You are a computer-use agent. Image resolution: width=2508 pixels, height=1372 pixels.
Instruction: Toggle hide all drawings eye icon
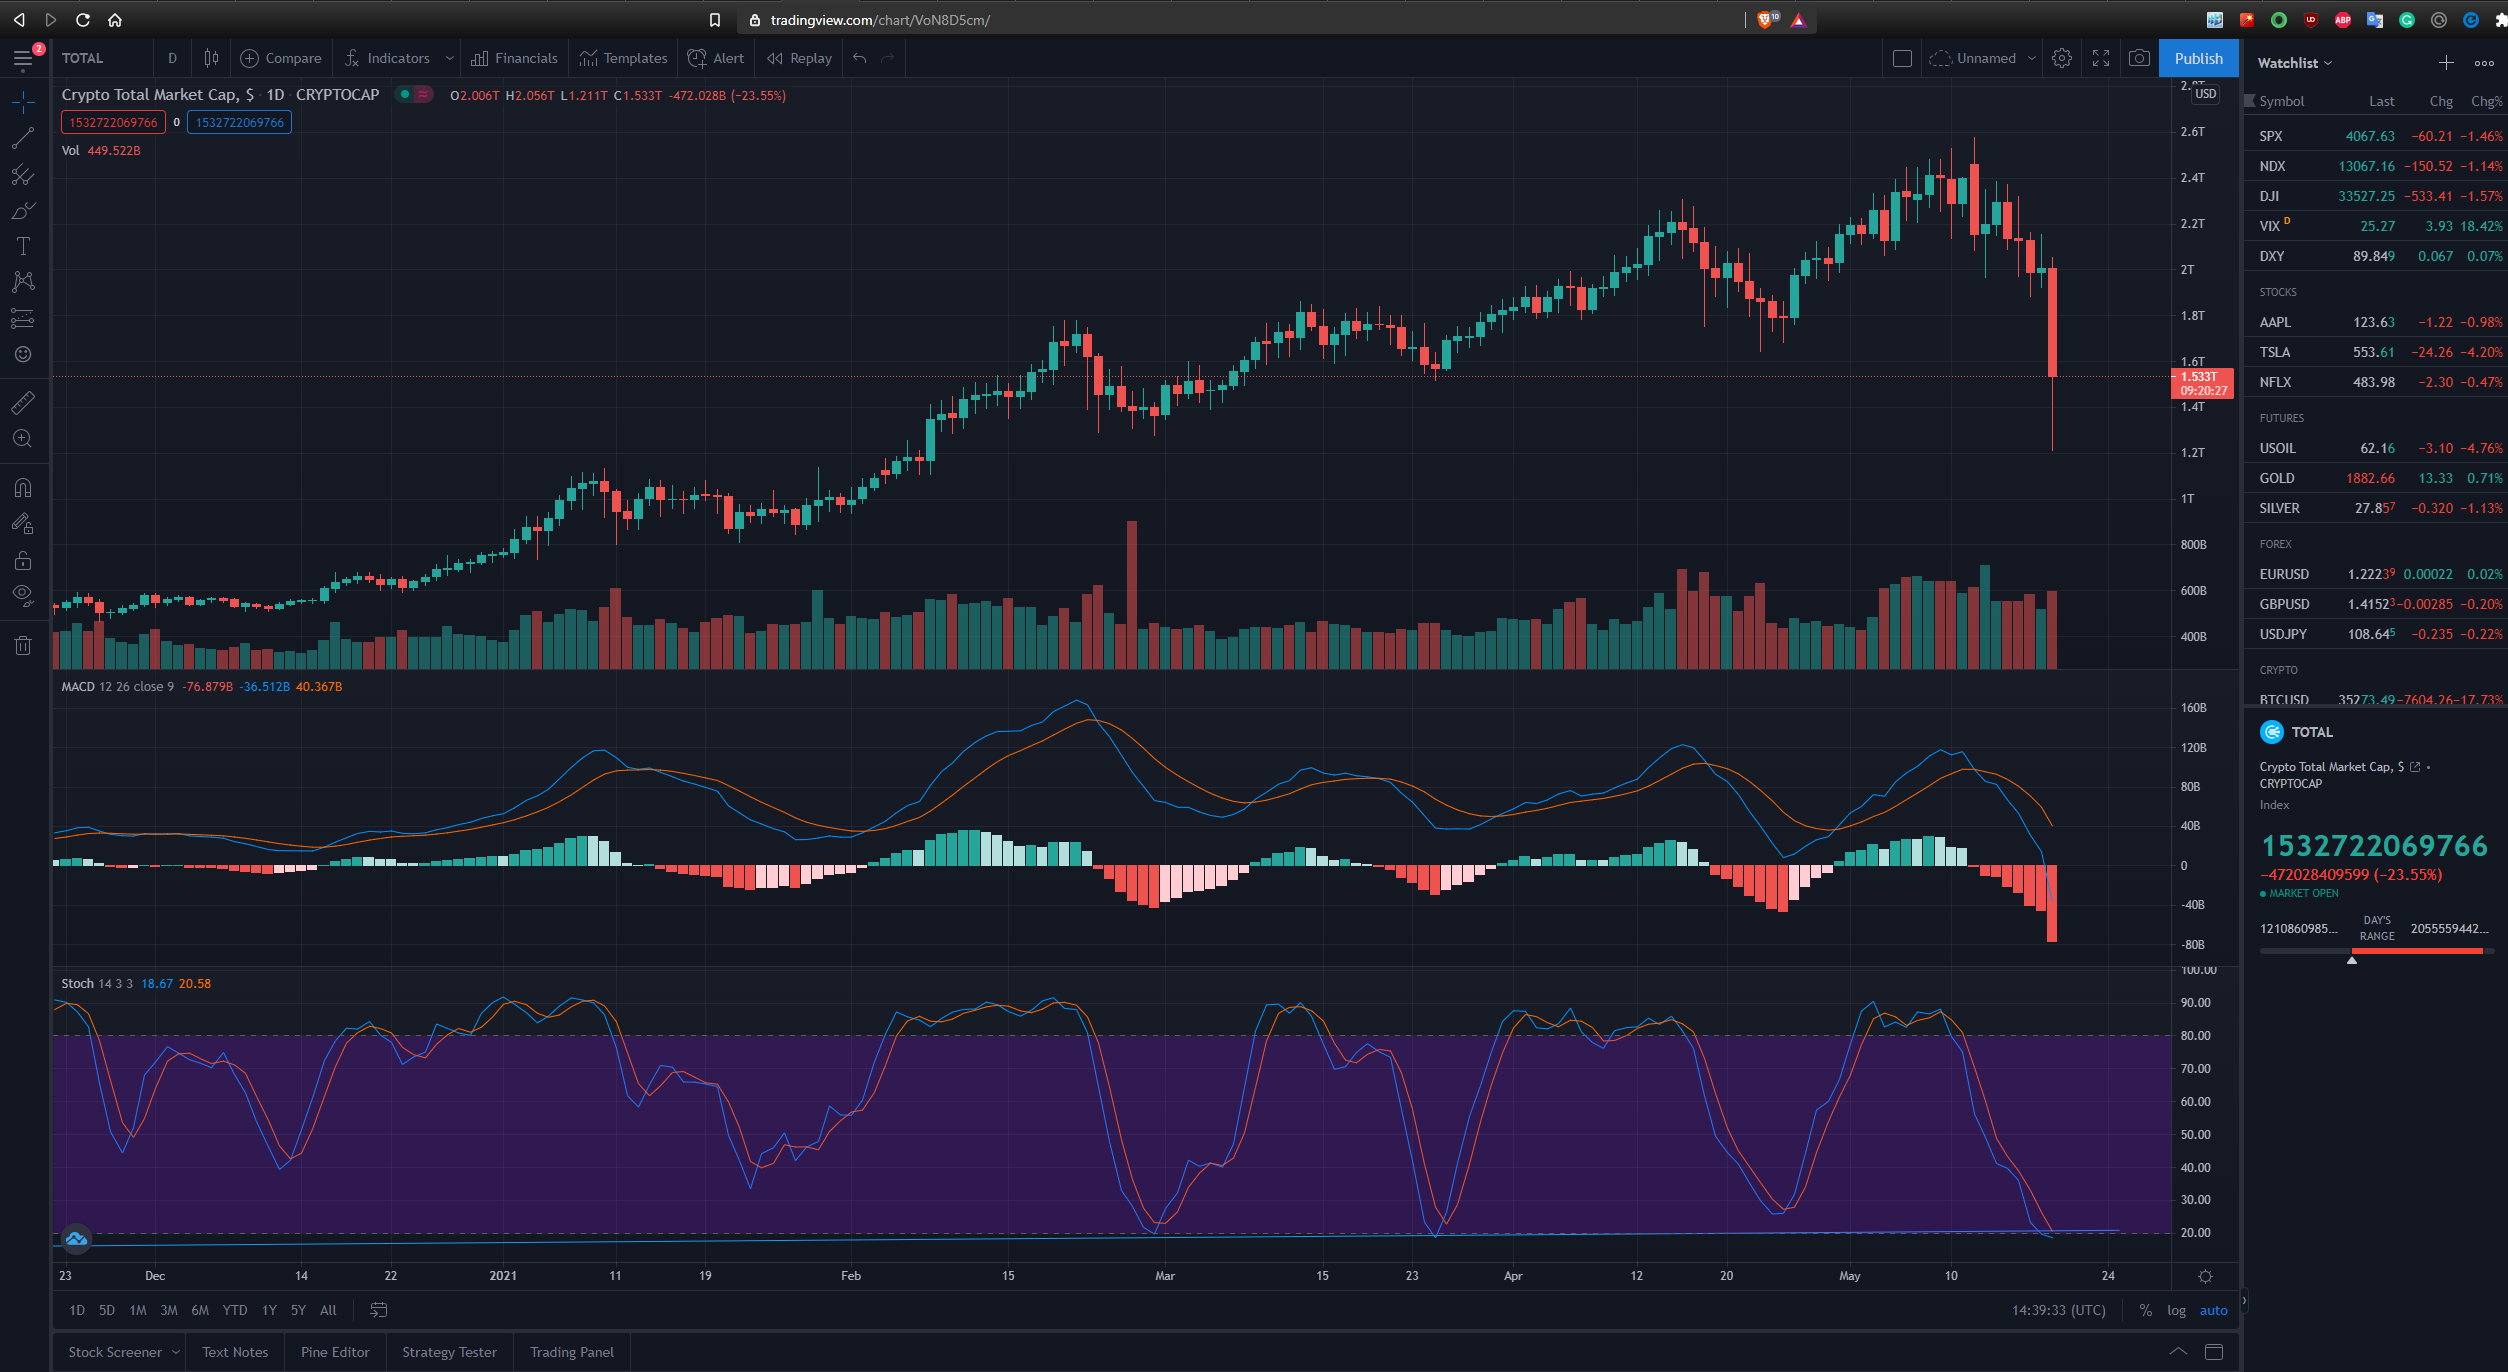point(23,596)
